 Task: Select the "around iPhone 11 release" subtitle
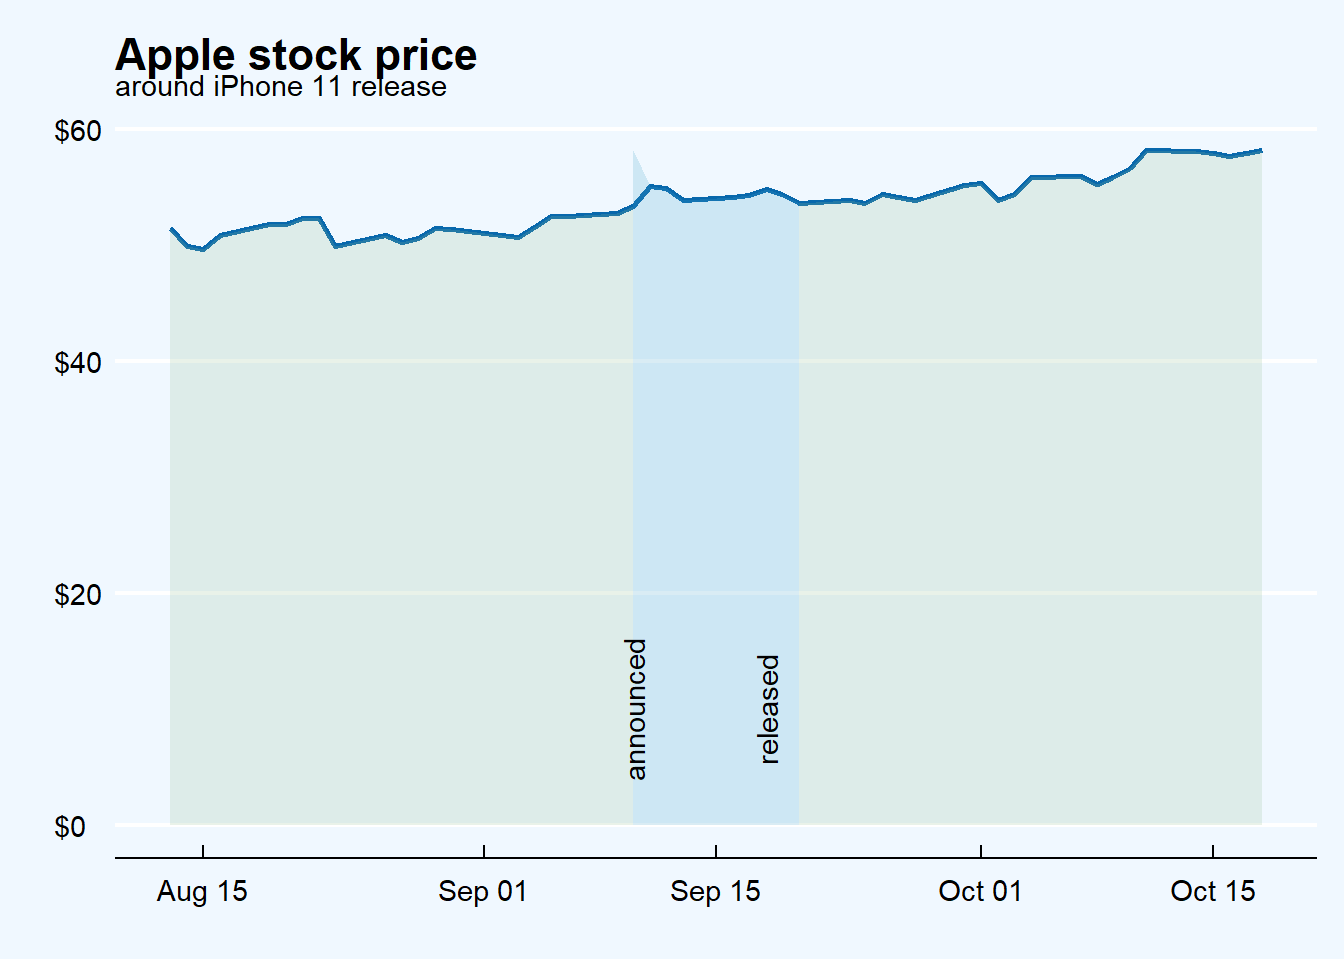(x=281, y=87)
